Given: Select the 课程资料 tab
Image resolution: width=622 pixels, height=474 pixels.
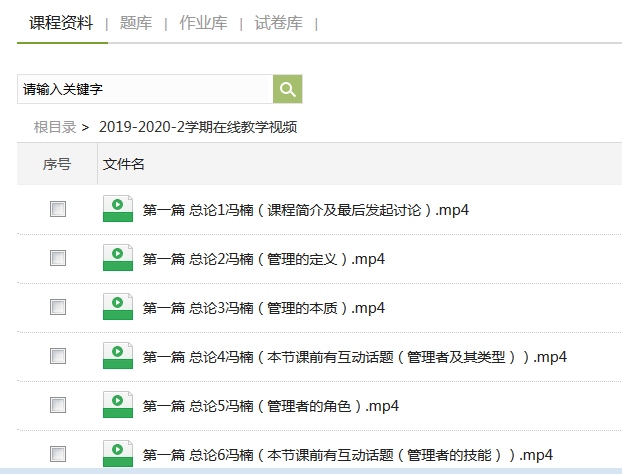Looking at the screenshot, I should [61, 23].
